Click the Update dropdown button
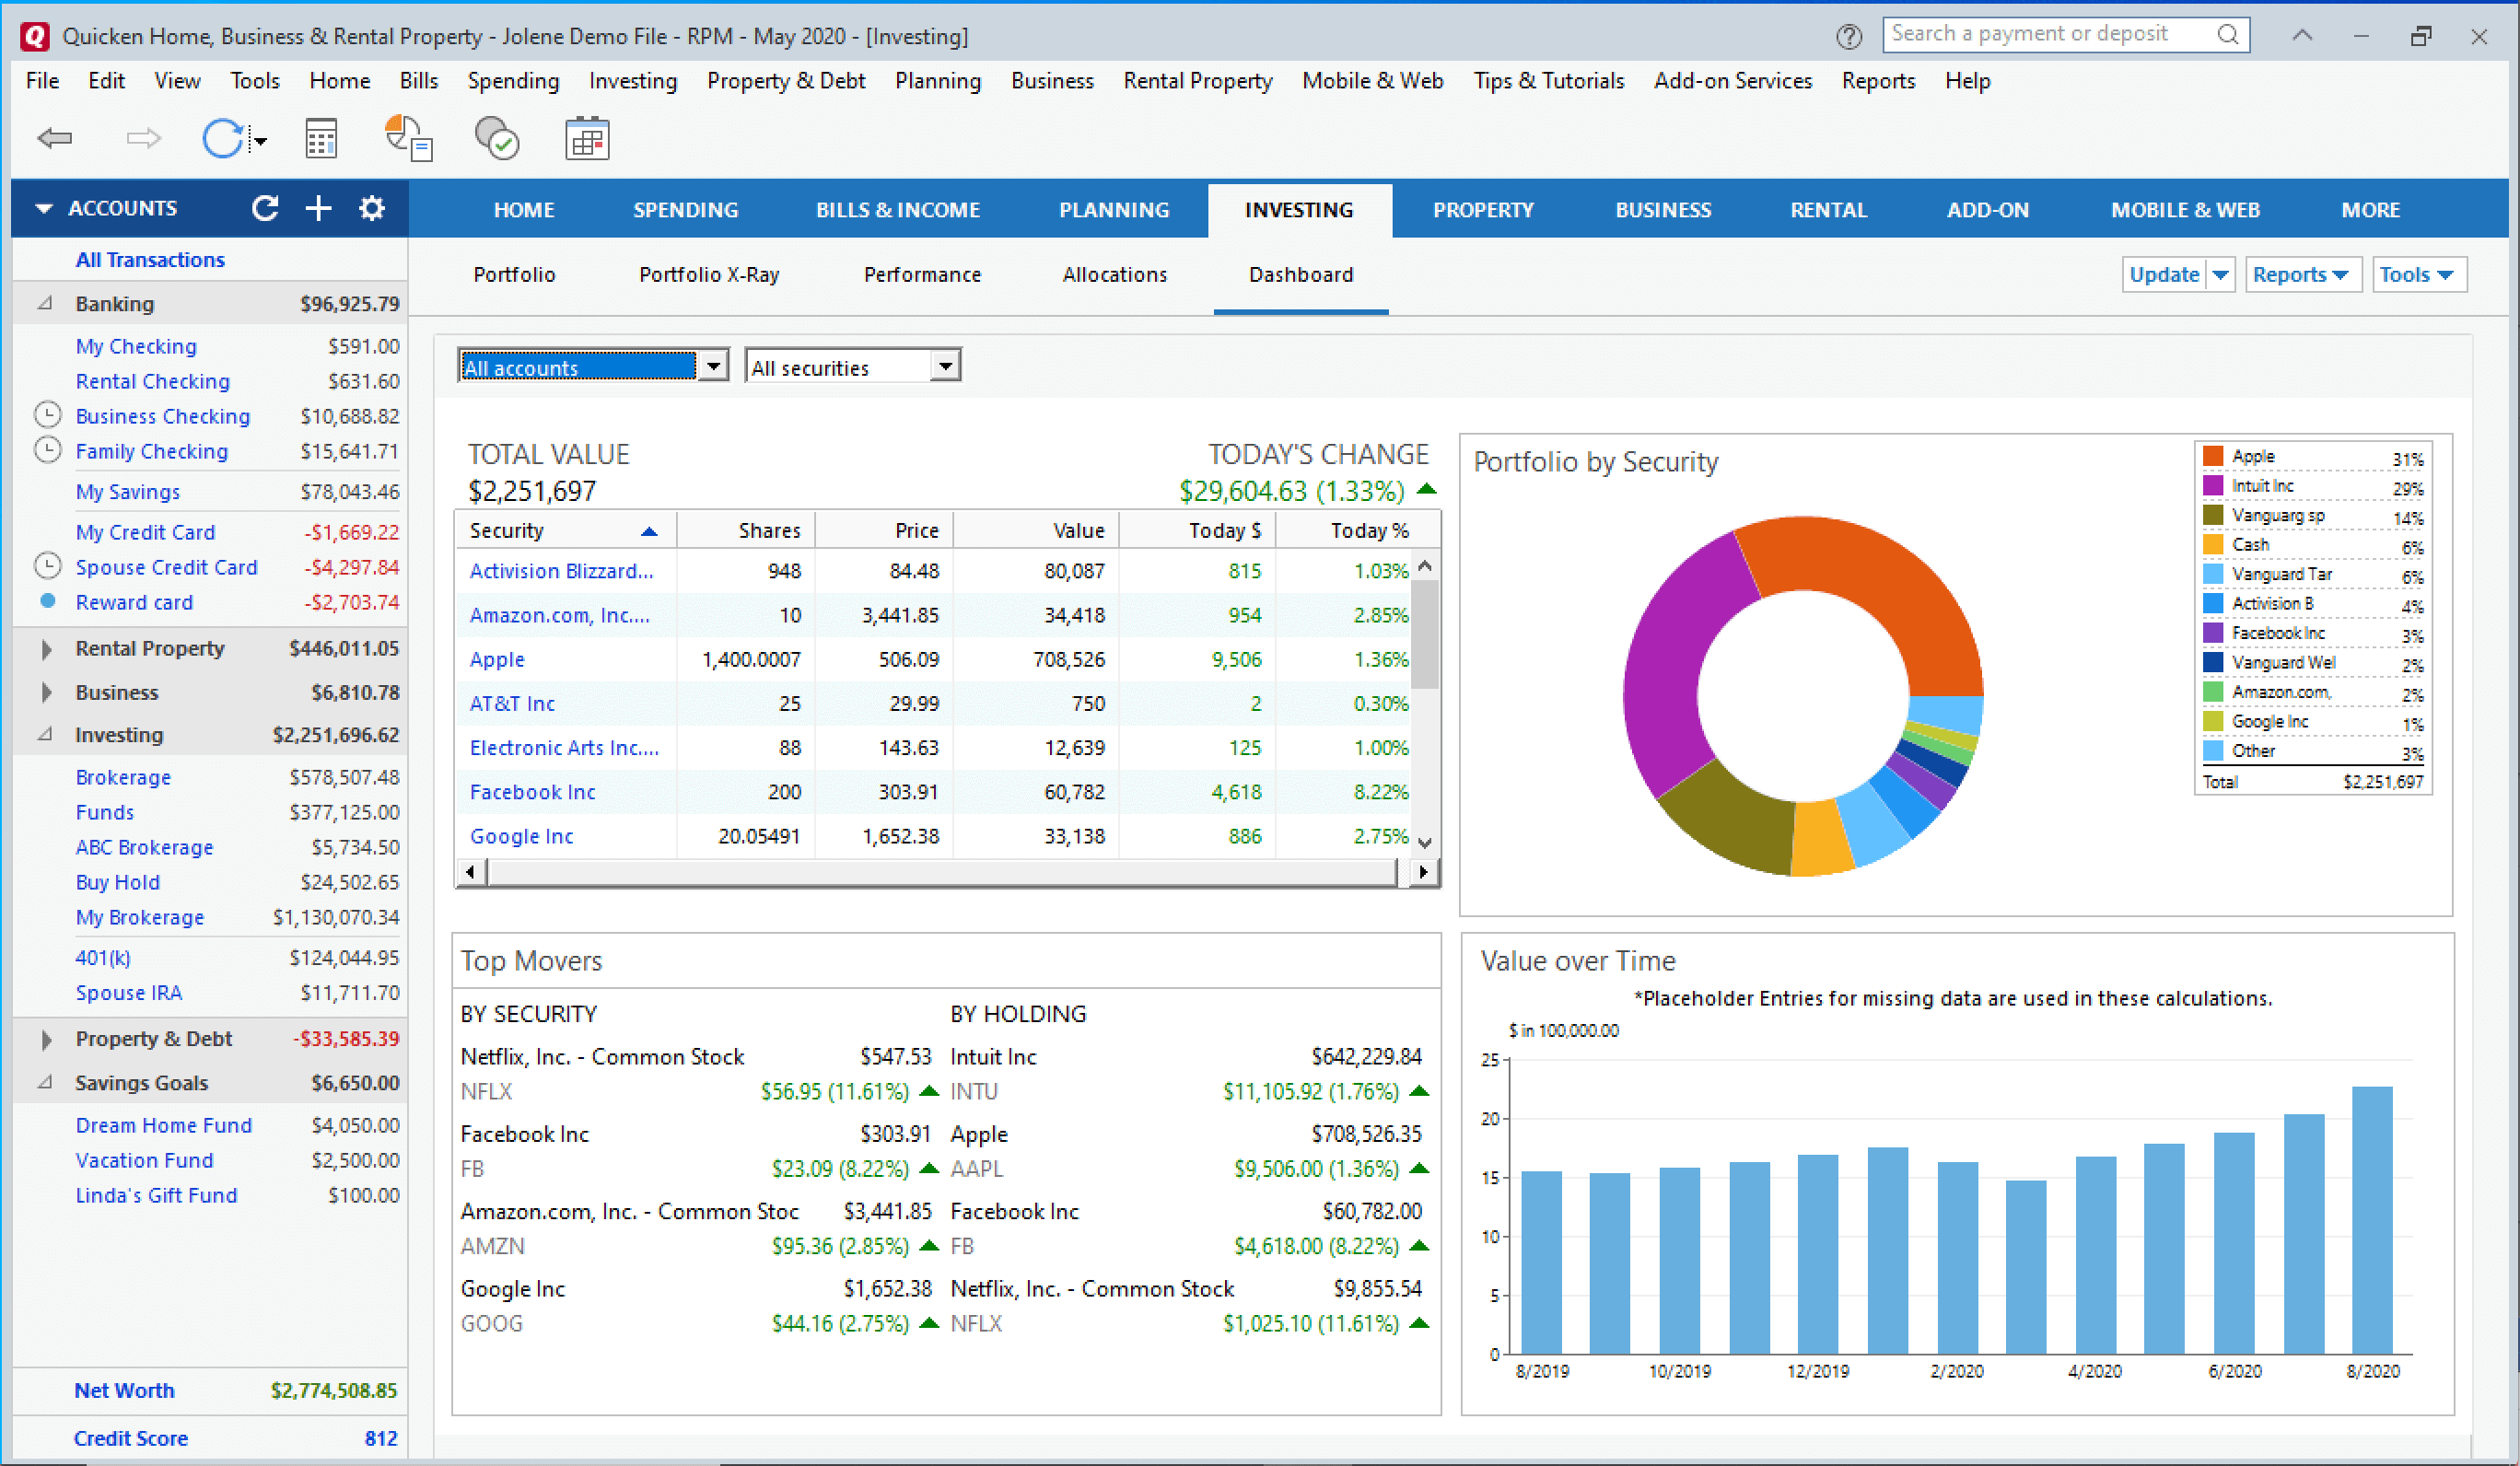2520x1466 pixels. 2220,273
